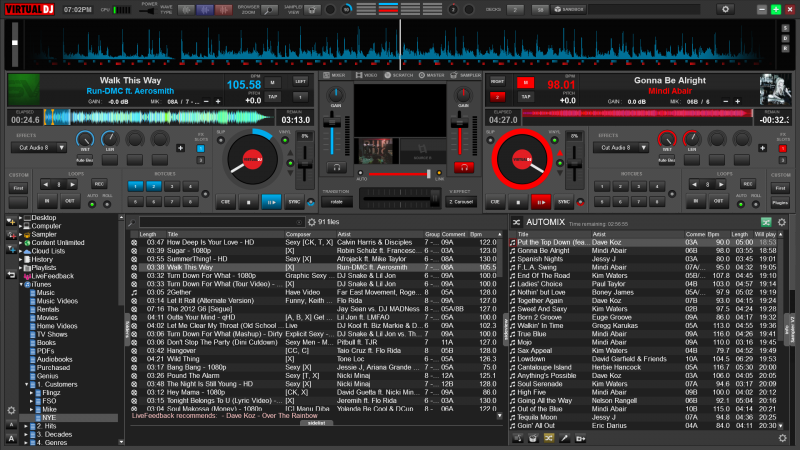Image resolution: width=800 pixels, height=450 pixels.
Task: Expand the Flingz subfolder
Action: [x=32, y=393]
